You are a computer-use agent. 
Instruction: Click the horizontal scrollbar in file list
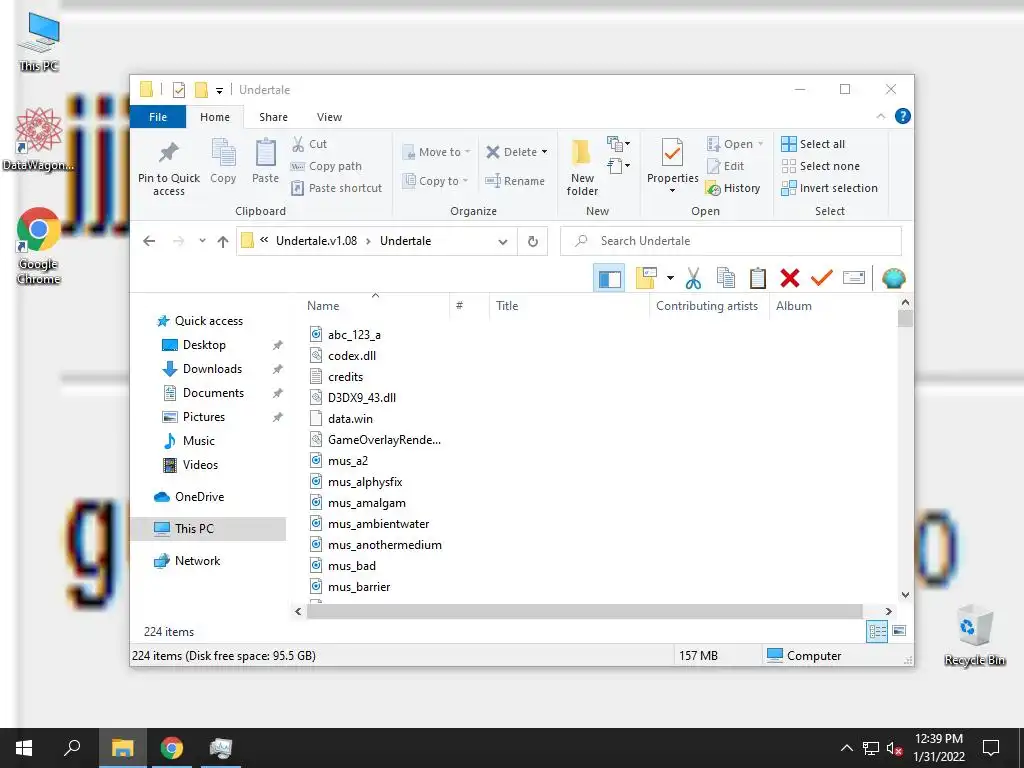tap(584, 611)
